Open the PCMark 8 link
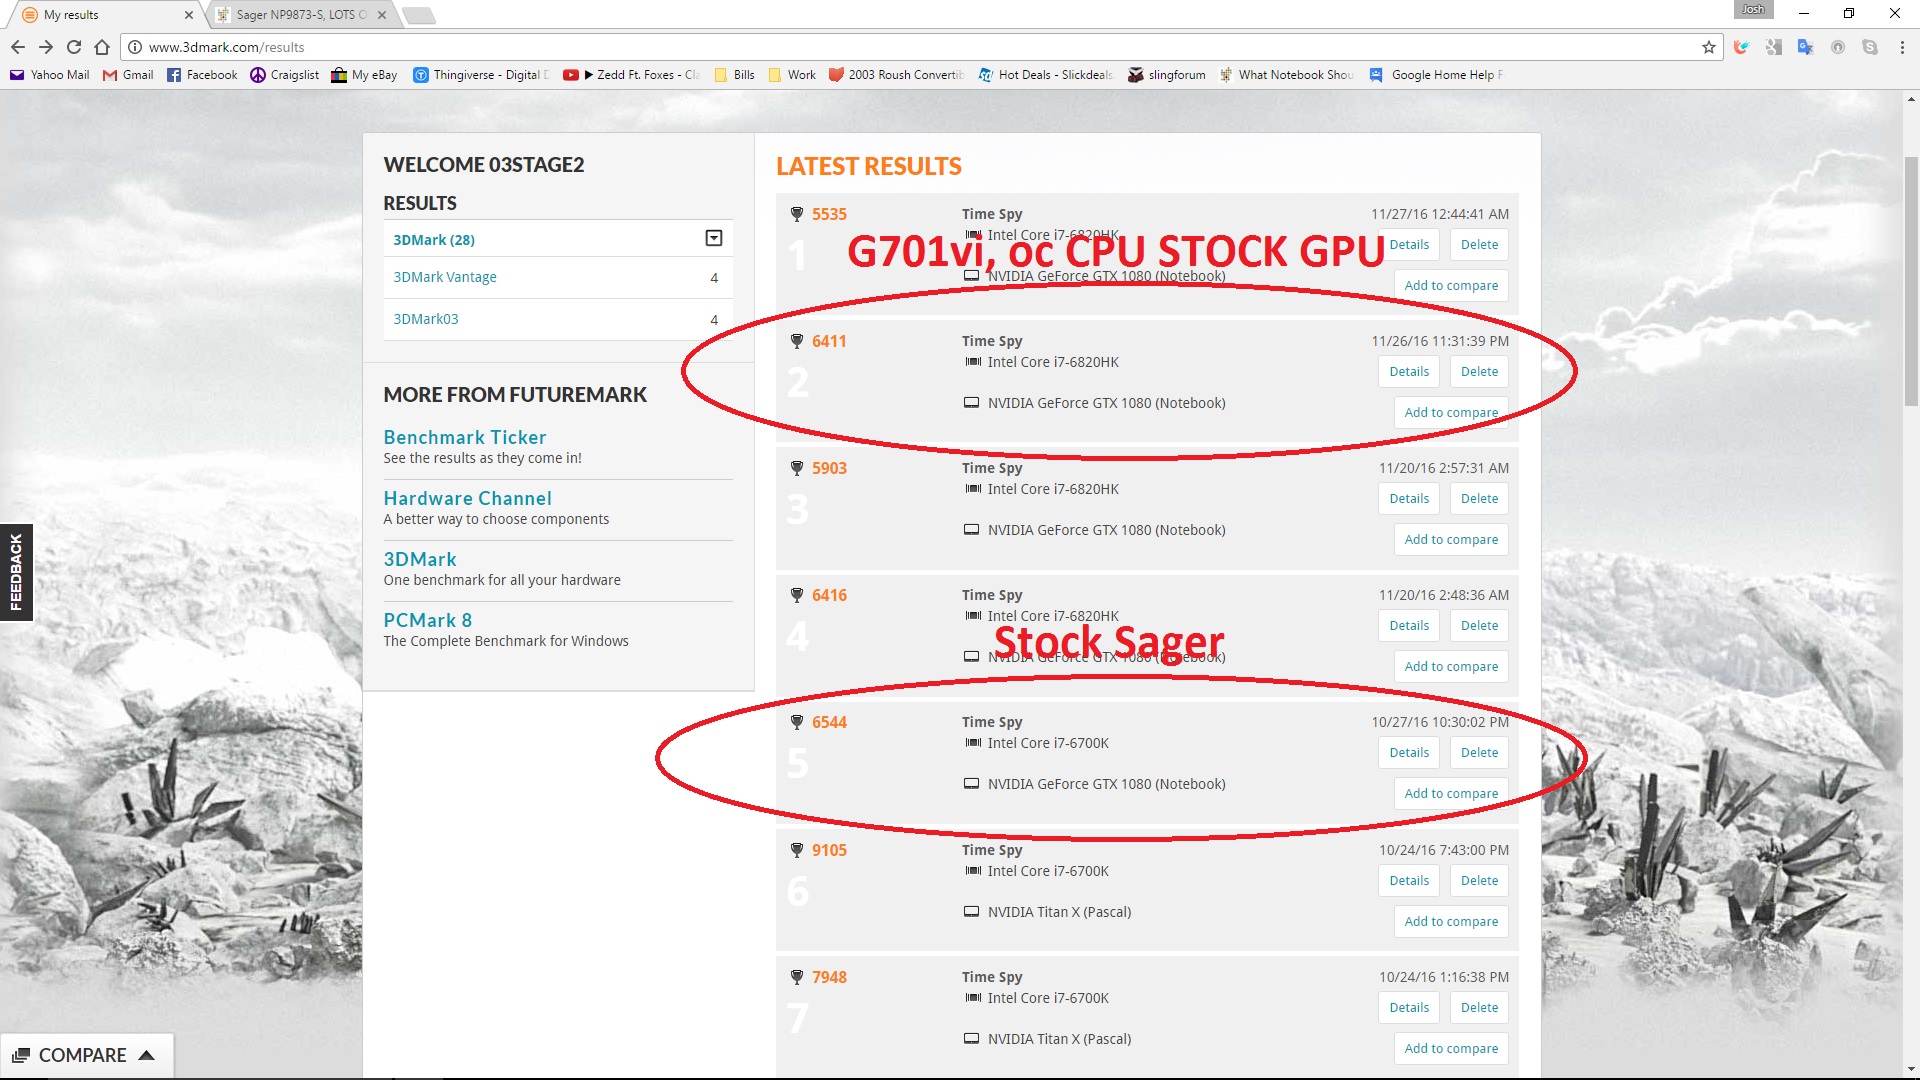This screenshot has width=1920, height=1080. (428, 620)
